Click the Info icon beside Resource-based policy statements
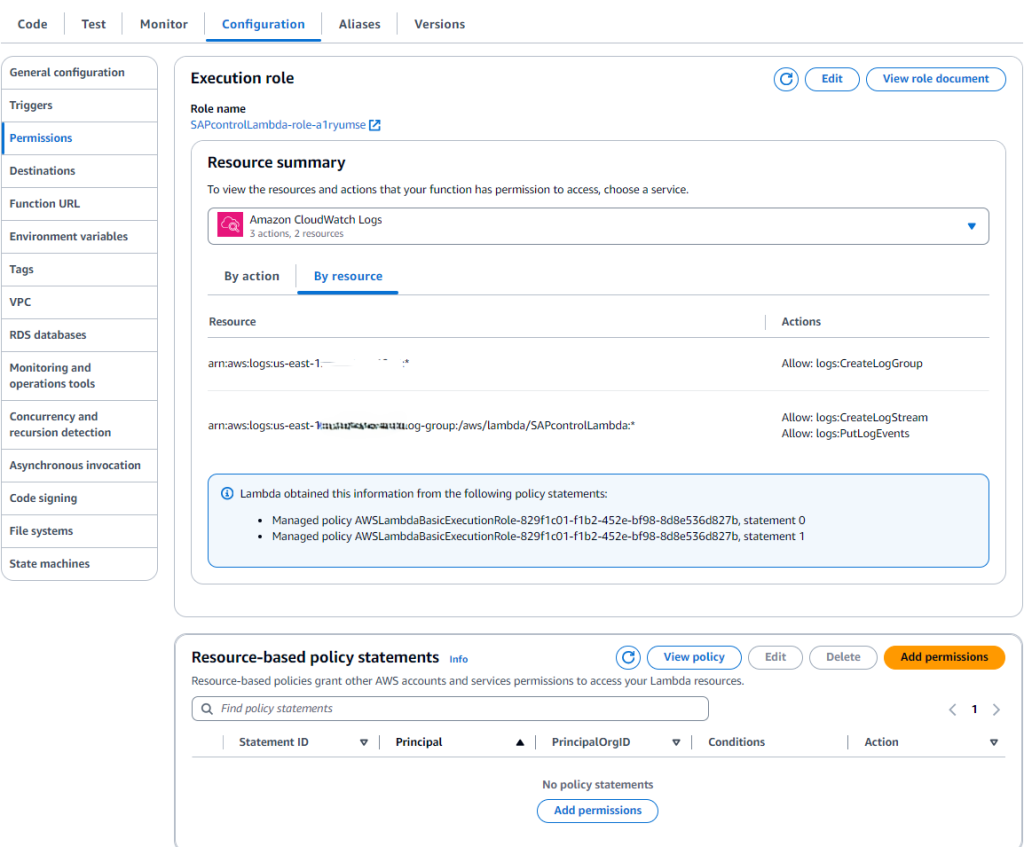This screenshot has width=1024, height=847. coord(458,659)
